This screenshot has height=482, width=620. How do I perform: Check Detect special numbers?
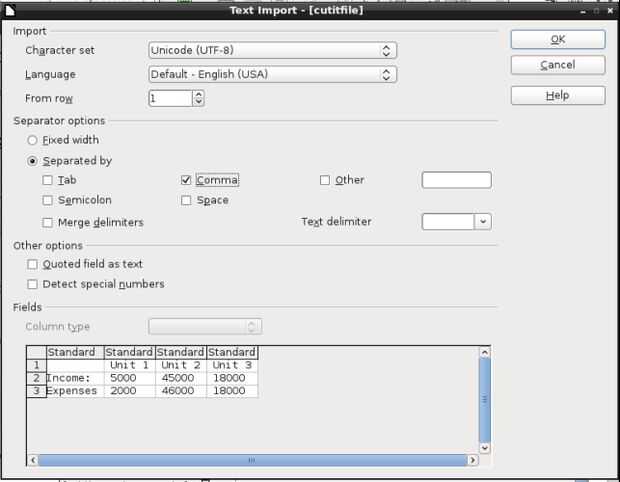tap(32, 284)
